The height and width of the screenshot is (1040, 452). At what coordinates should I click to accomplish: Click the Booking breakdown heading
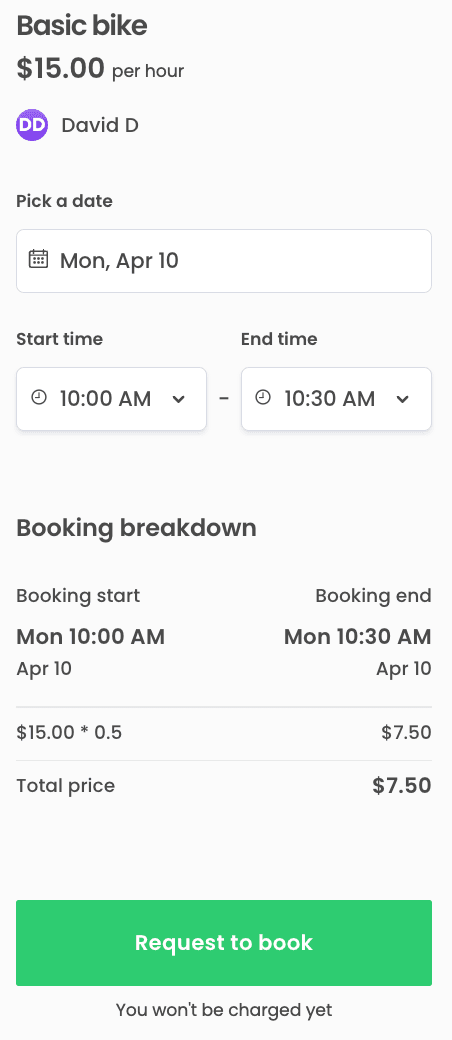[x=136, y=528]
